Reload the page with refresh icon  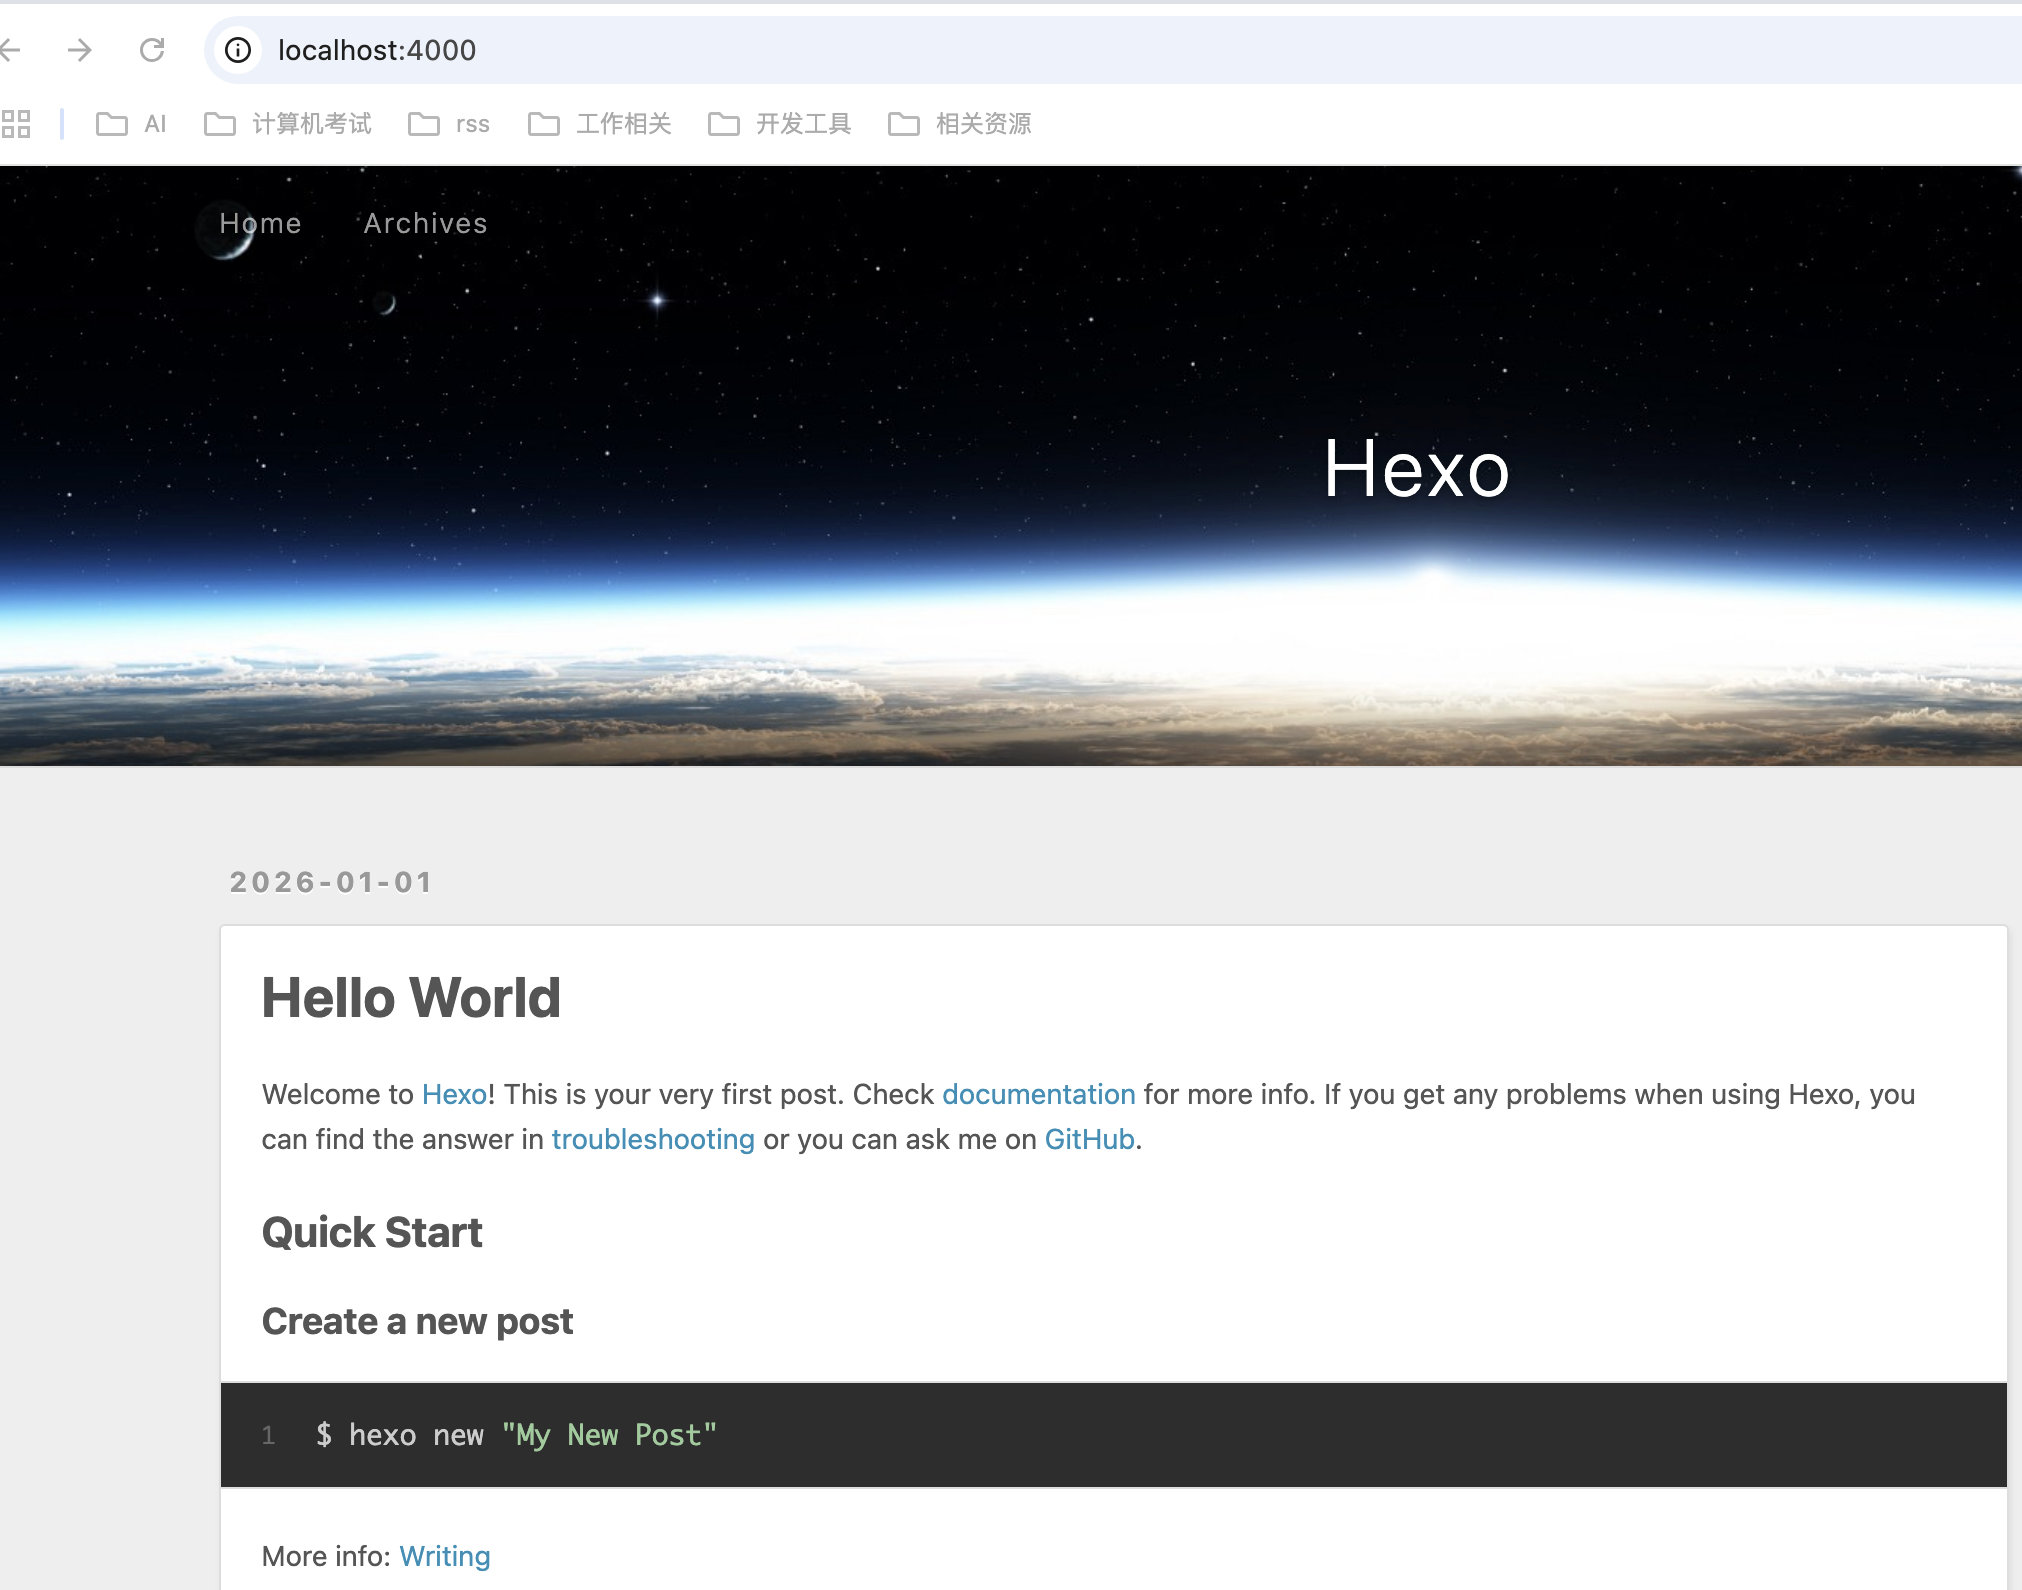[152, 50]
